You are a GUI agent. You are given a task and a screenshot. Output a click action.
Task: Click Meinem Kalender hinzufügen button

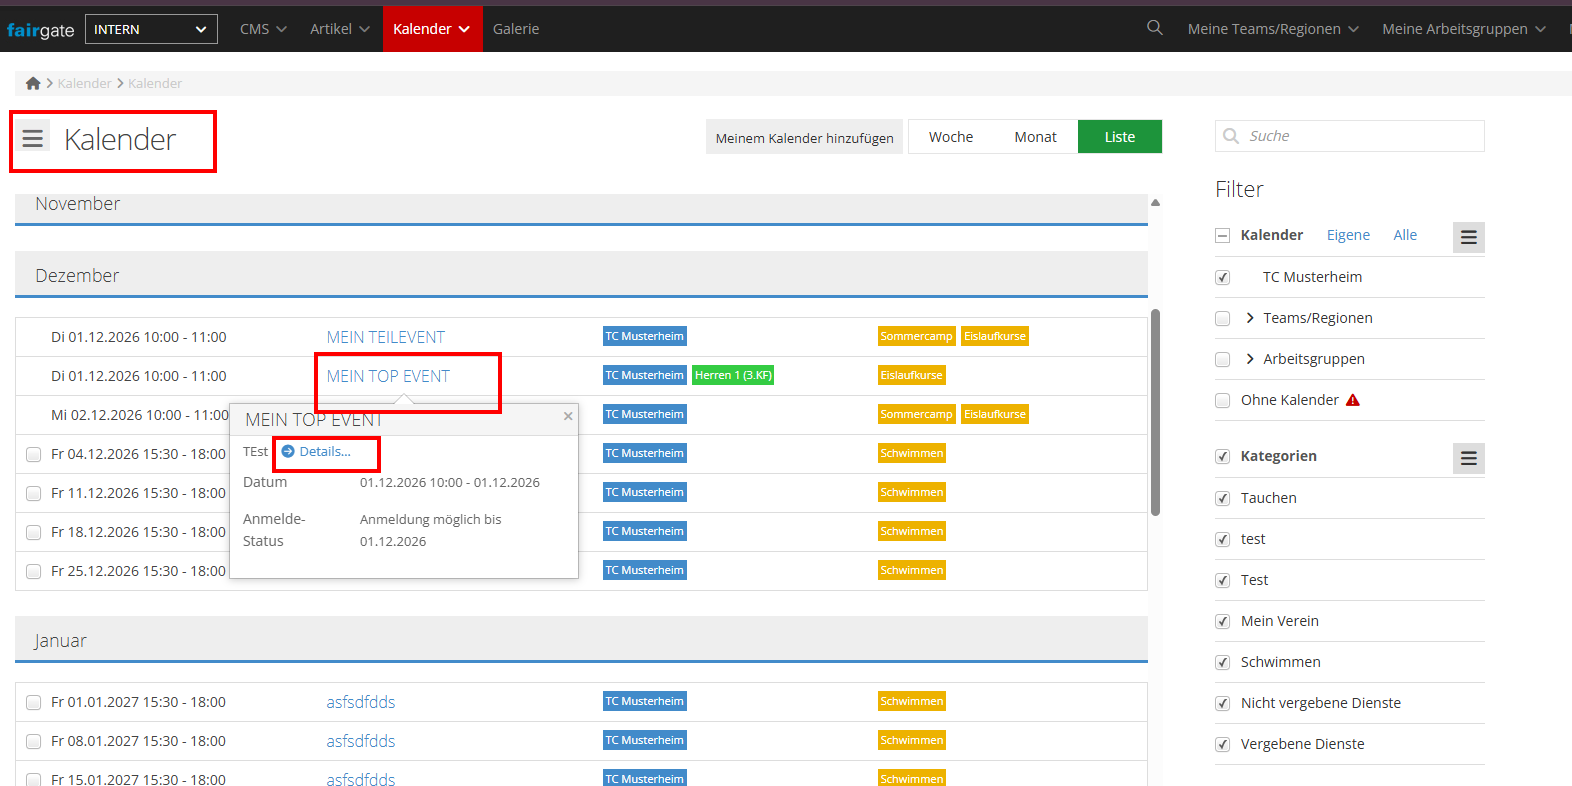(x=804, y=138)
